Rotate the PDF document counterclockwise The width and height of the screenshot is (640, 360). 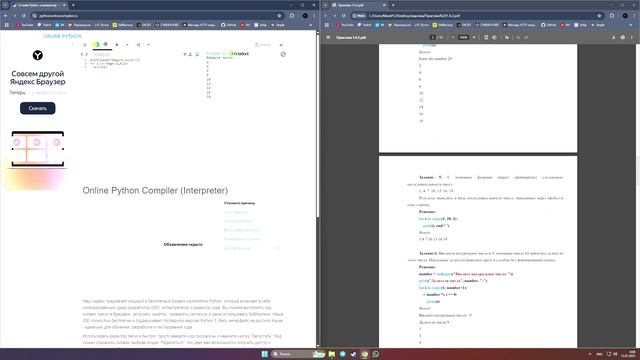coord(494,37)
